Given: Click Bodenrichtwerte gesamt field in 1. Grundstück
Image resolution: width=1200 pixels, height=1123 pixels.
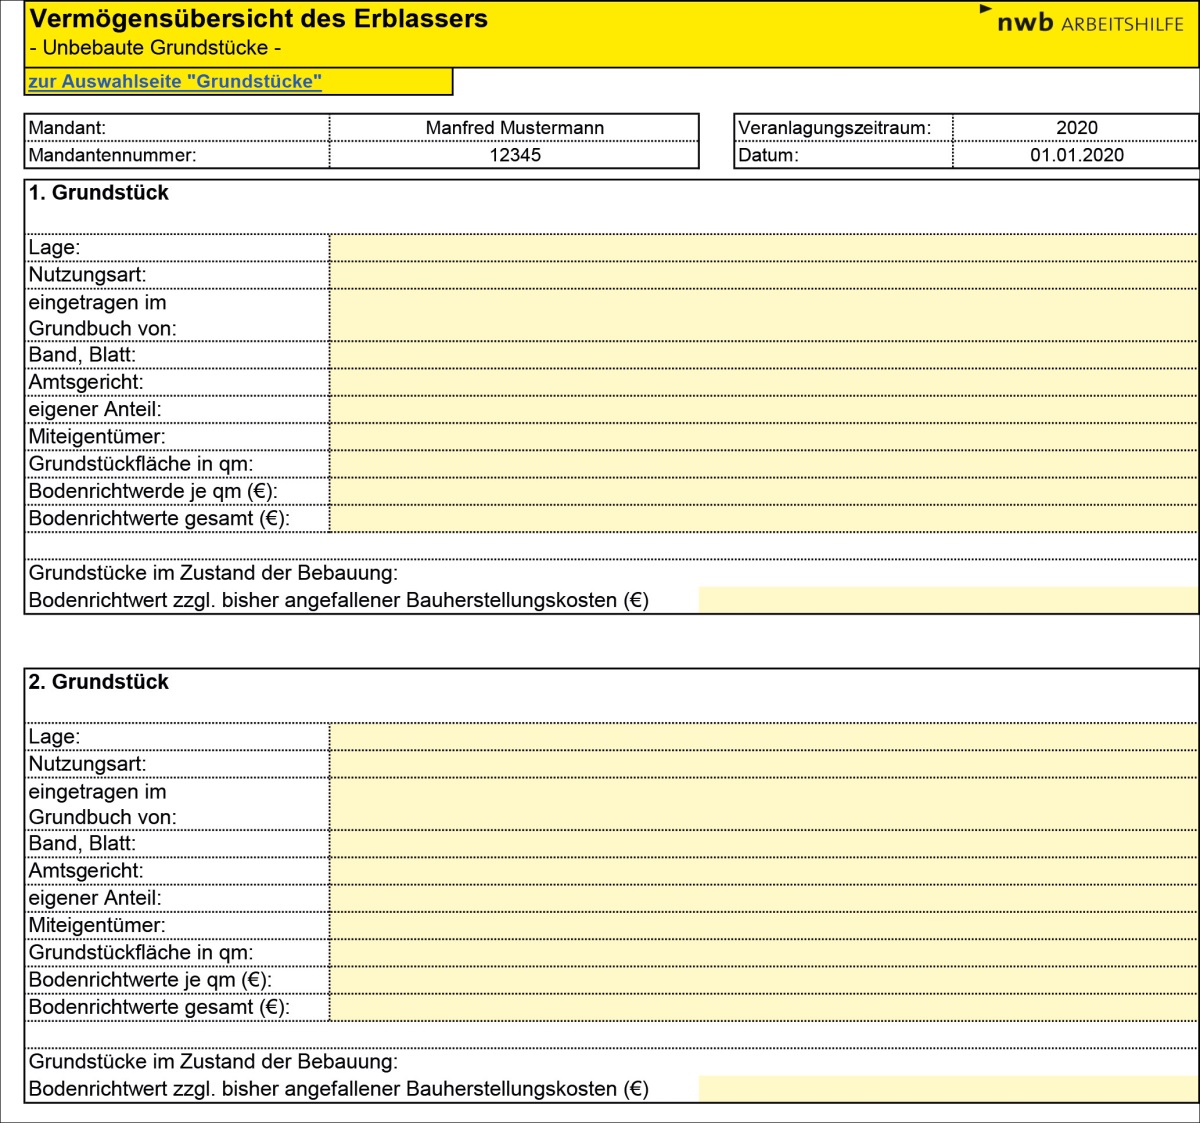Looking at the screenshot, I should [763, 518].
